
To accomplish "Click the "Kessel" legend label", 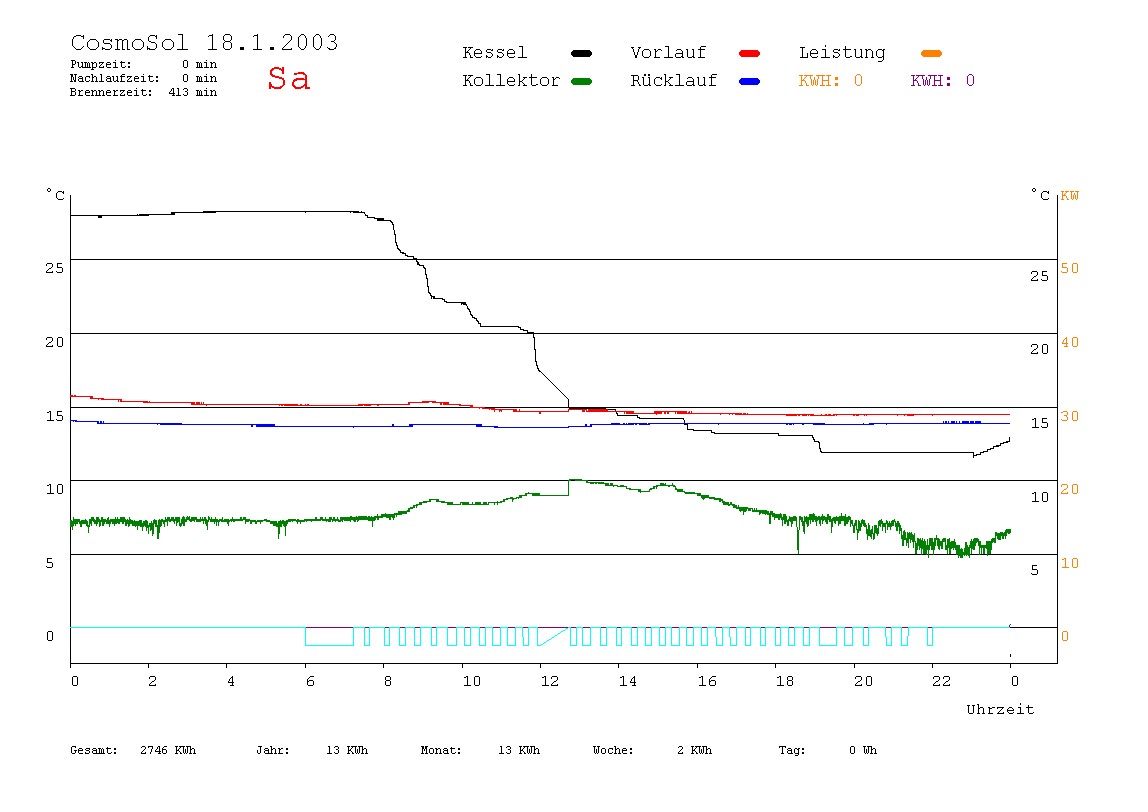I will click(494, 53).
